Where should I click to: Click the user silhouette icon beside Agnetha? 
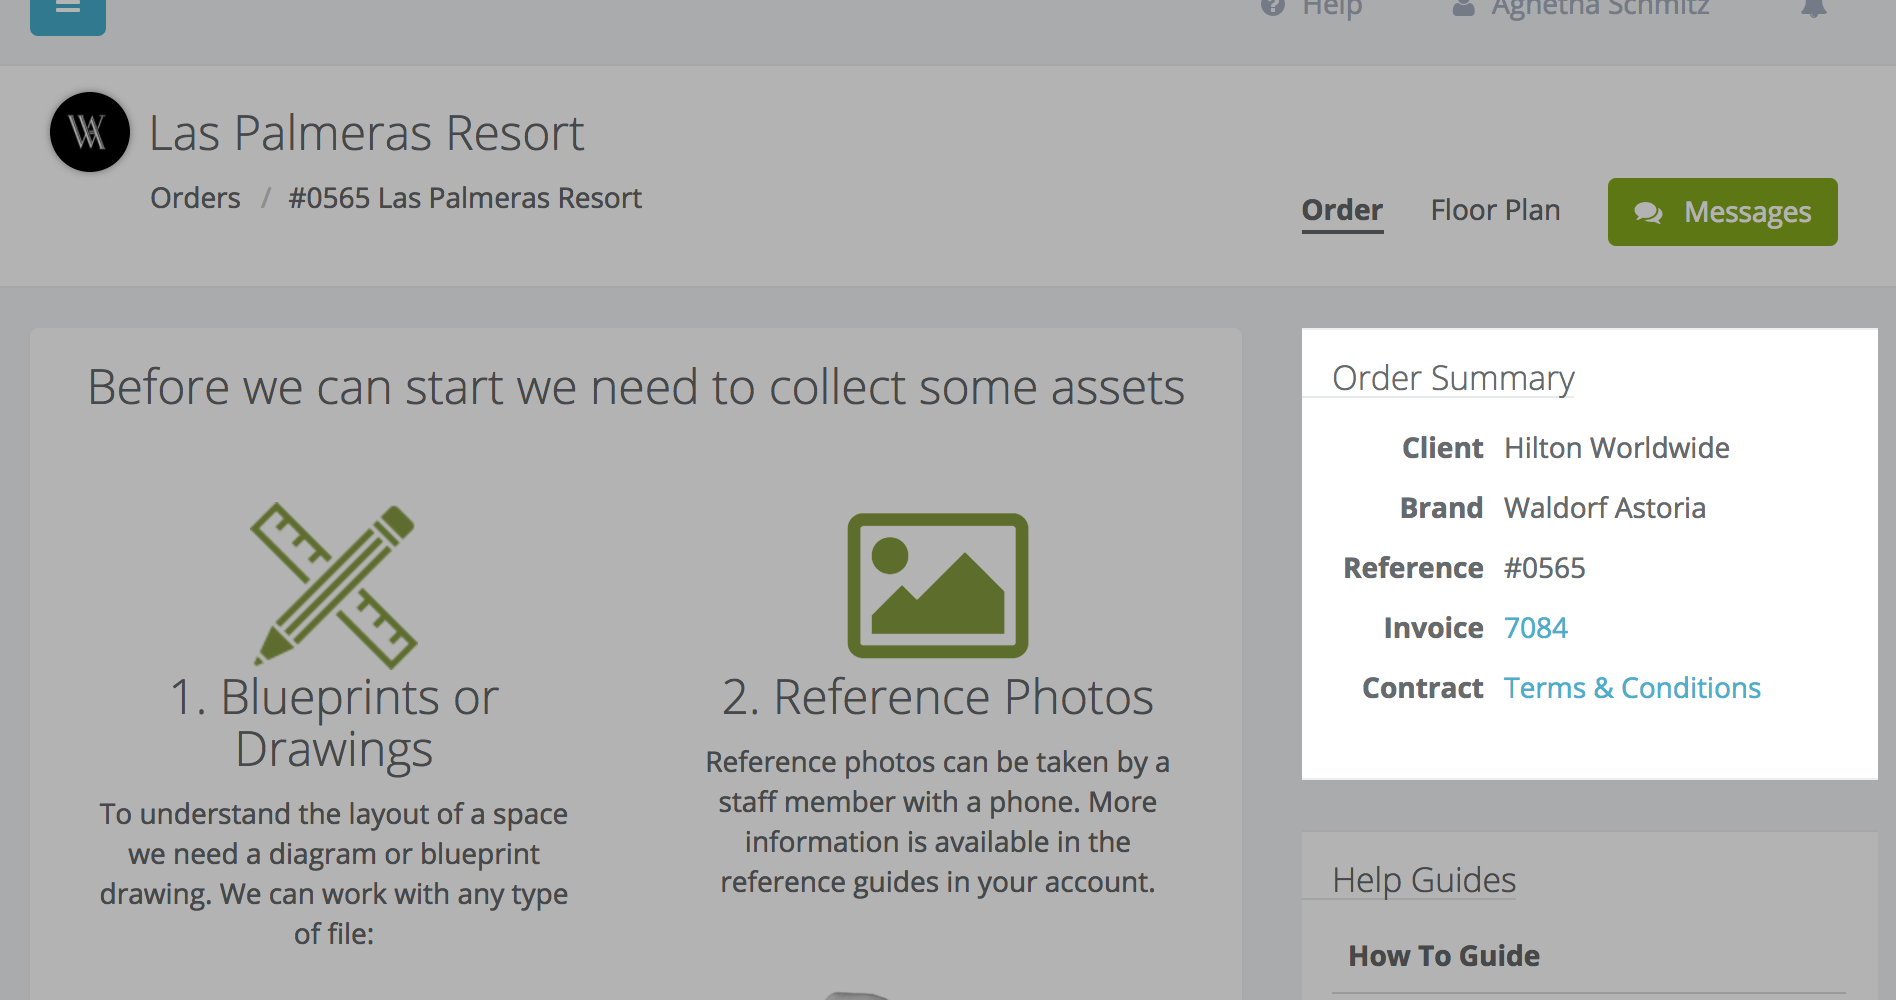point(1463,8)
